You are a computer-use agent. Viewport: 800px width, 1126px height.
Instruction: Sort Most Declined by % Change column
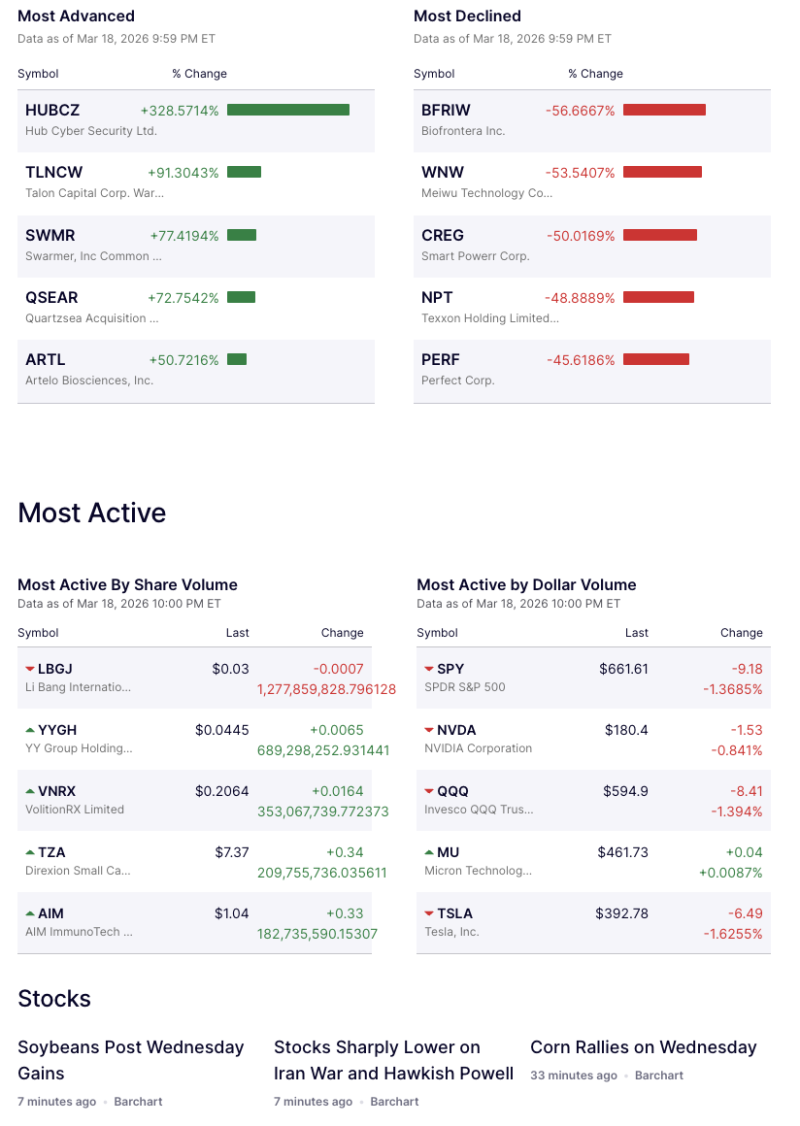pos(595,73)
